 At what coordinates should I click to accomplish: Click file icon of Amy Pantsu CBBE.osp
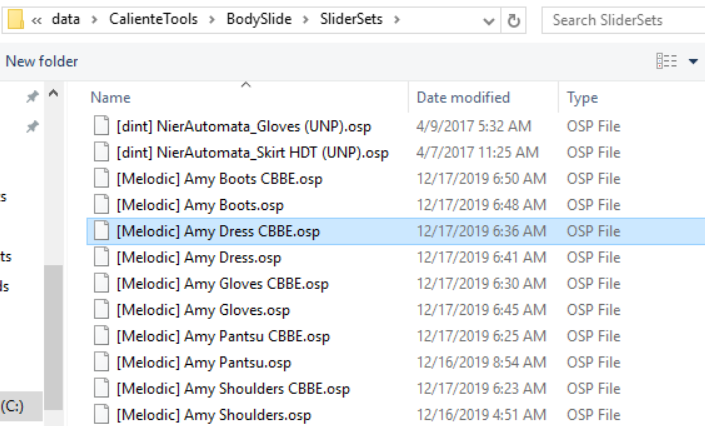click(101, 336)
